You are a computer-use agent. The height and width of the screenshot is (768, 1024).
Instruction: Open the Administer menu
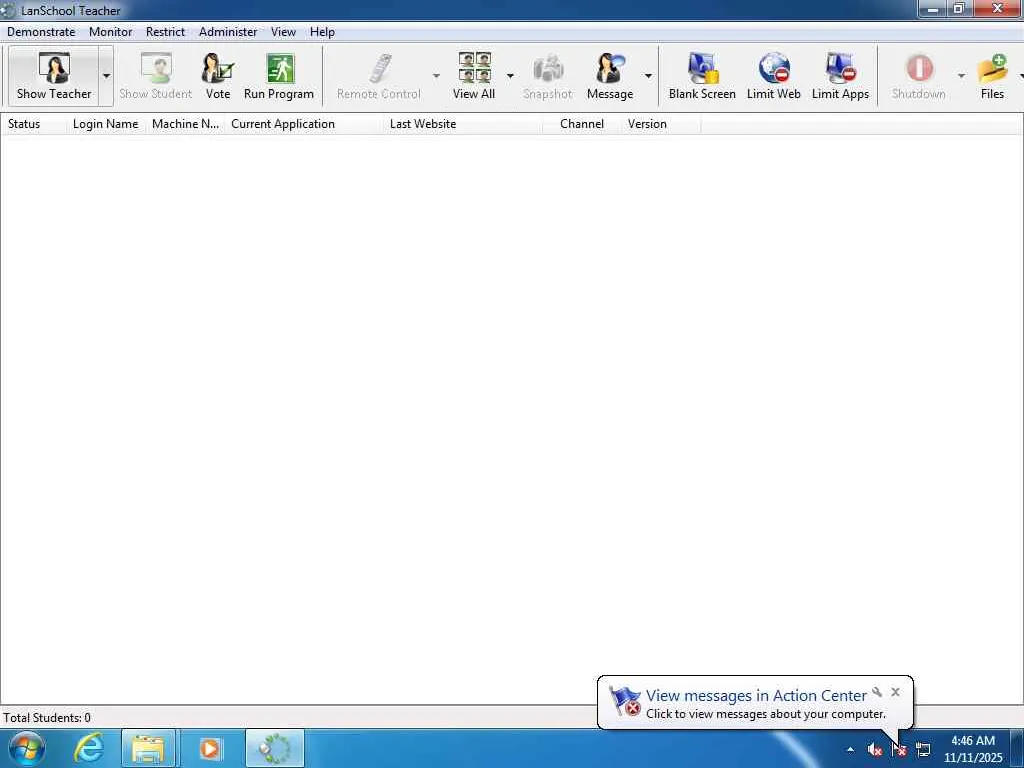(x=228, y=32)
